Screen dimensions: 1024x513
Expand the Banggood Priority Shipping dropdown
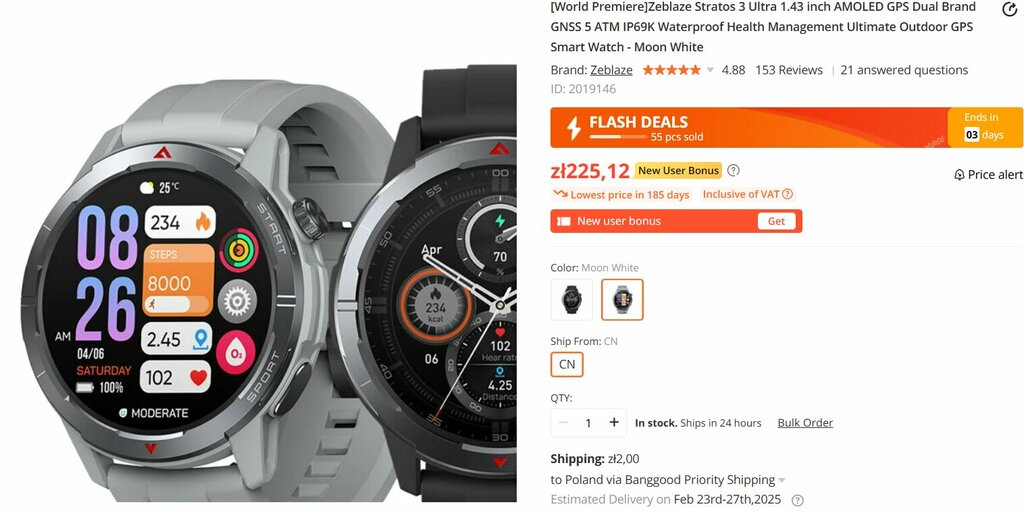pos(782,480)
